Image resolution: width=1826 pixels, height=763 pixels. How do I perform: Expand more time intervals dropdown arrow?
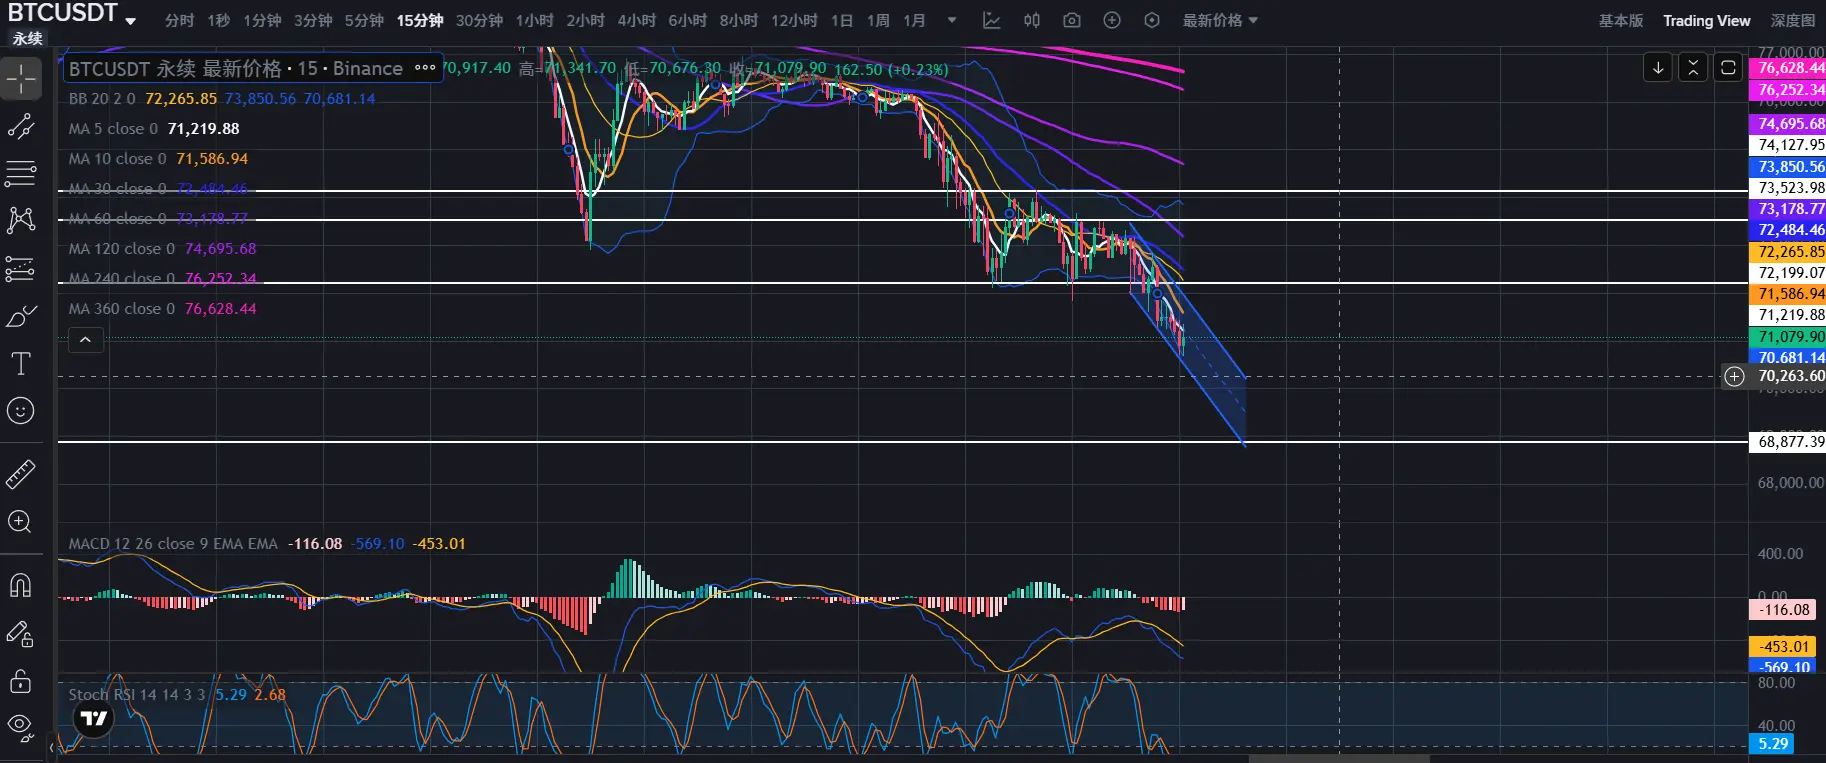pos(952,20)
